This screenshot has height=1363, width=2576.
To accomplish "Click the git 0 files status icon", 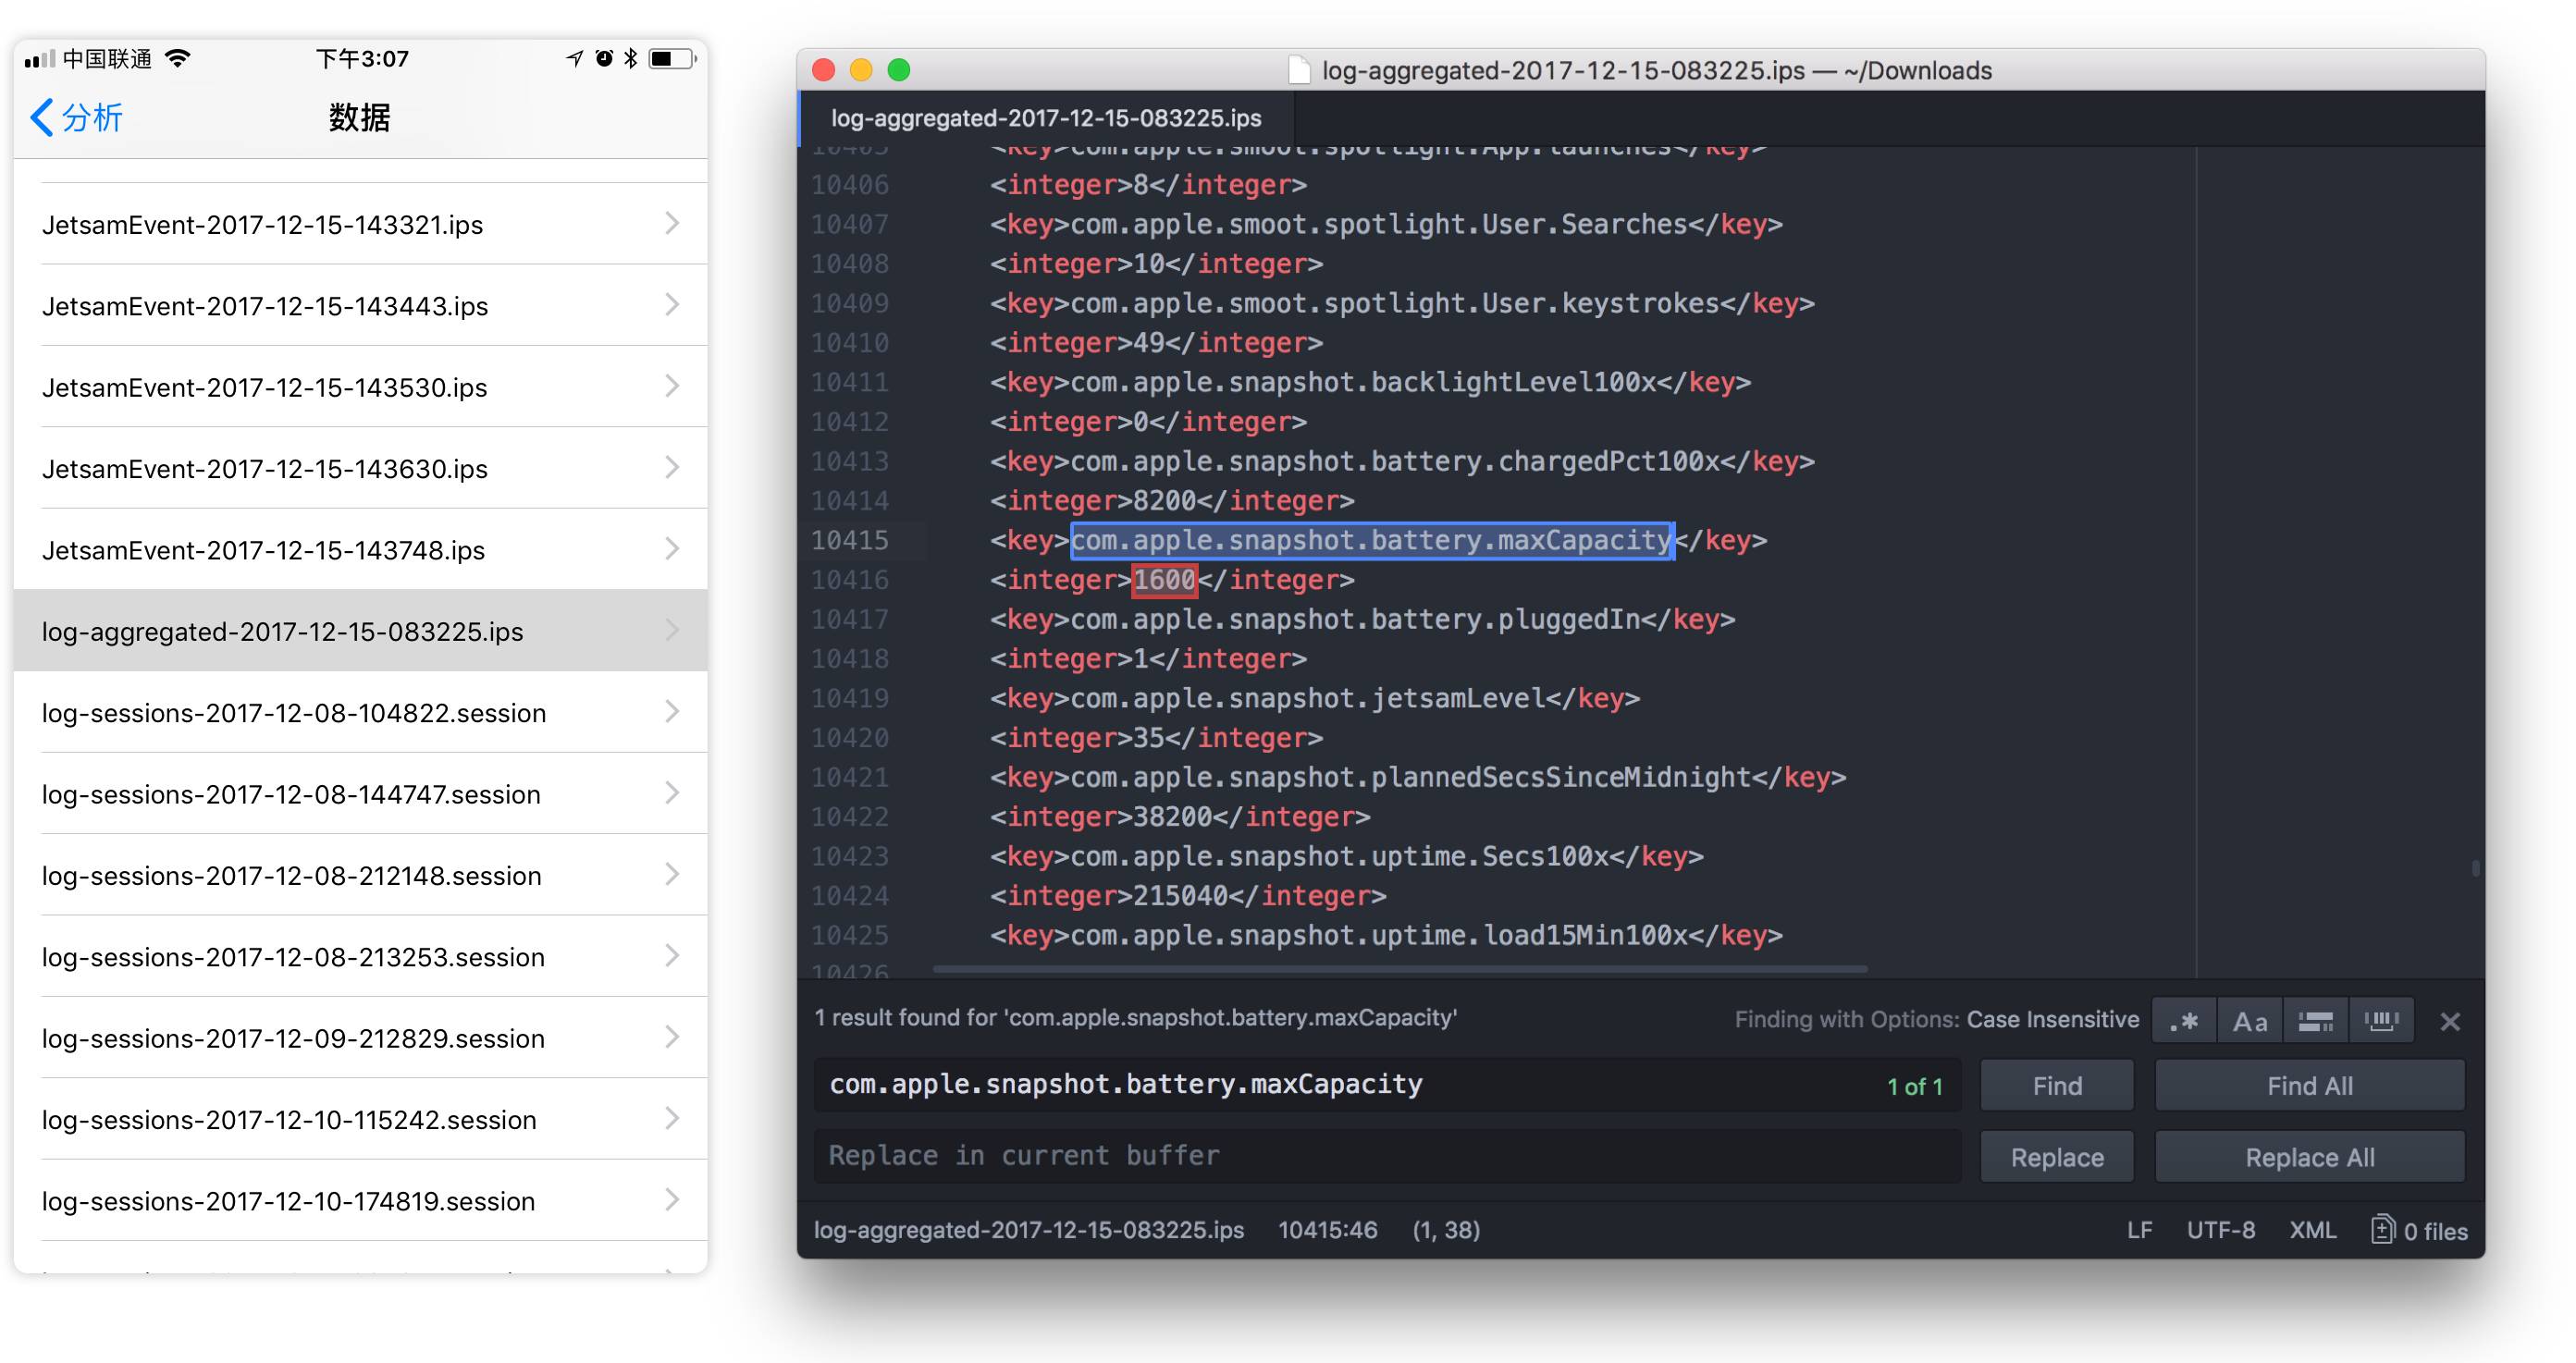I will [2419, 1230].
